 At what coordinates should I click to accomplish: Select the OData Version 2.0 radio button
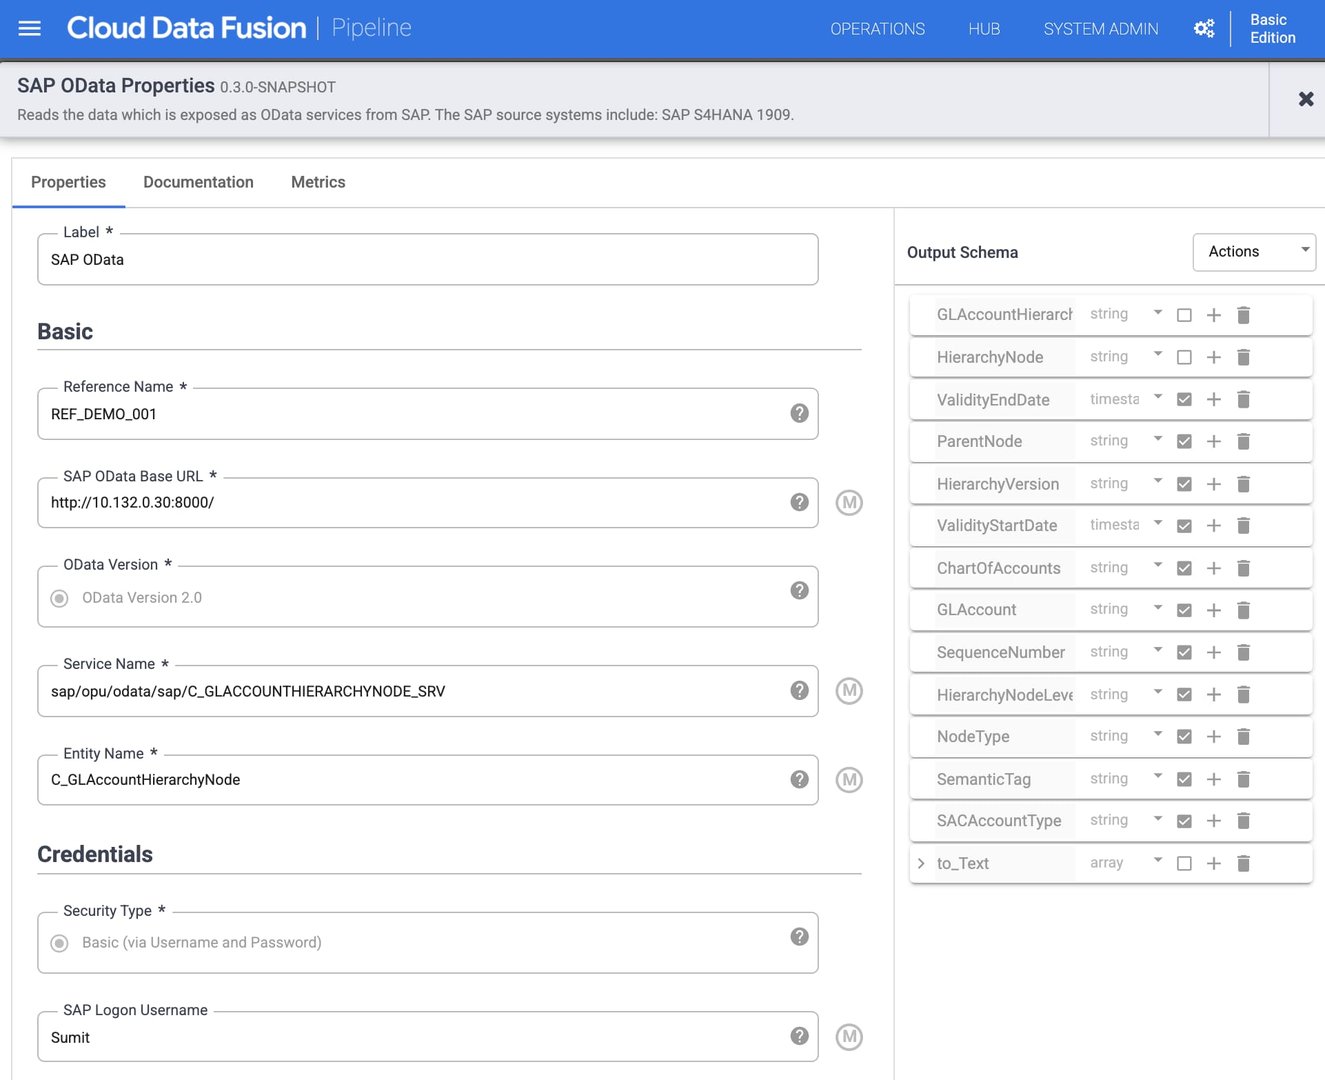coord(58,597)
